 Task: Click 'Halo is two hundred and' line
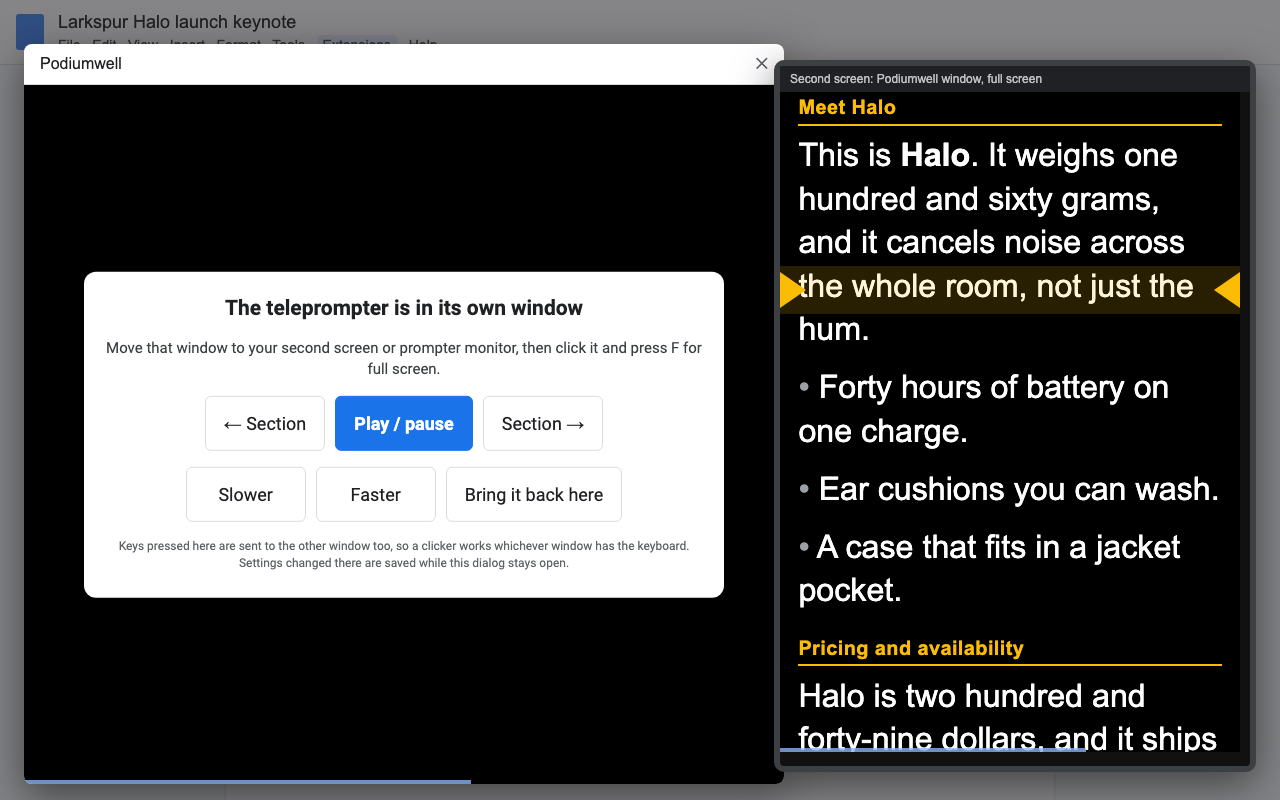tap(972, 696)
